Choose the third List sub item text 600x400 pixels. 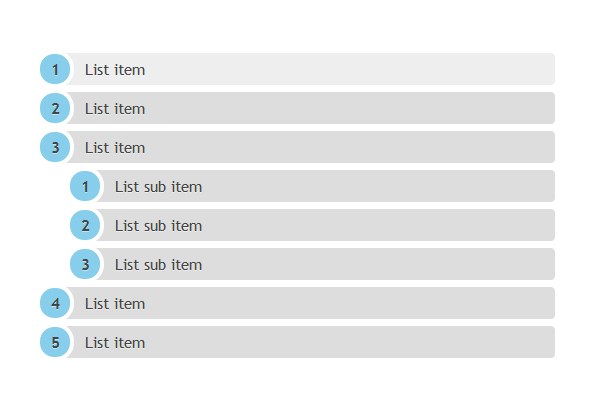point(158,265)
